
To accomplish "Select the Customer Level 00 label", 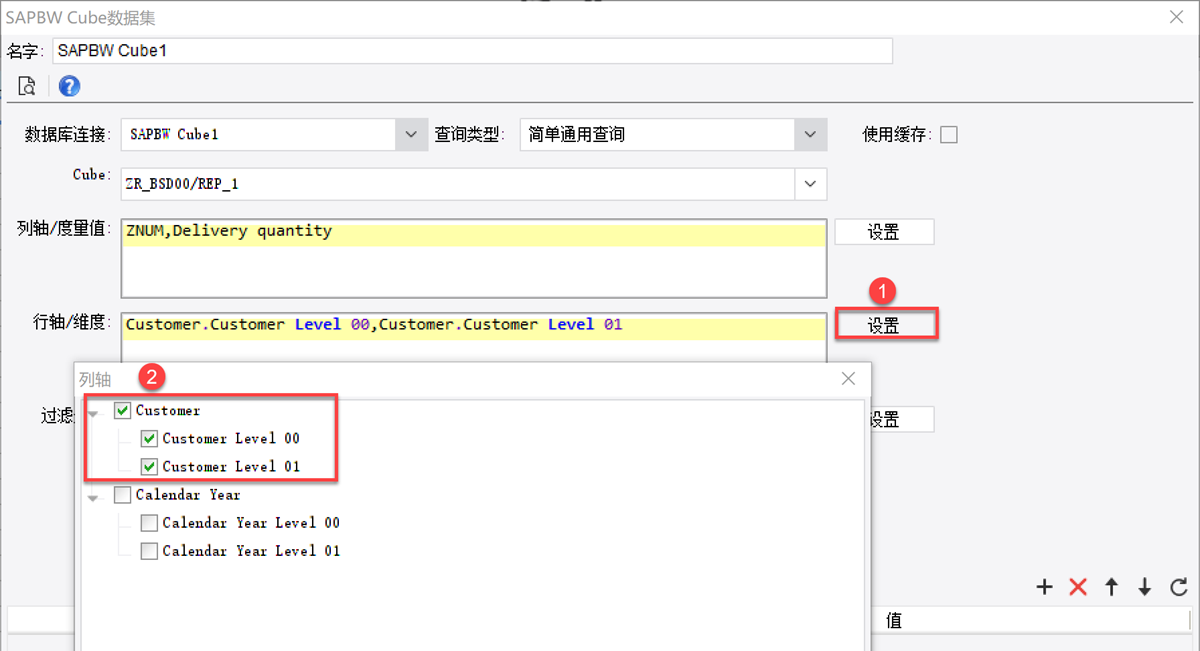I will pyautogui.click(x=231, y=438).
